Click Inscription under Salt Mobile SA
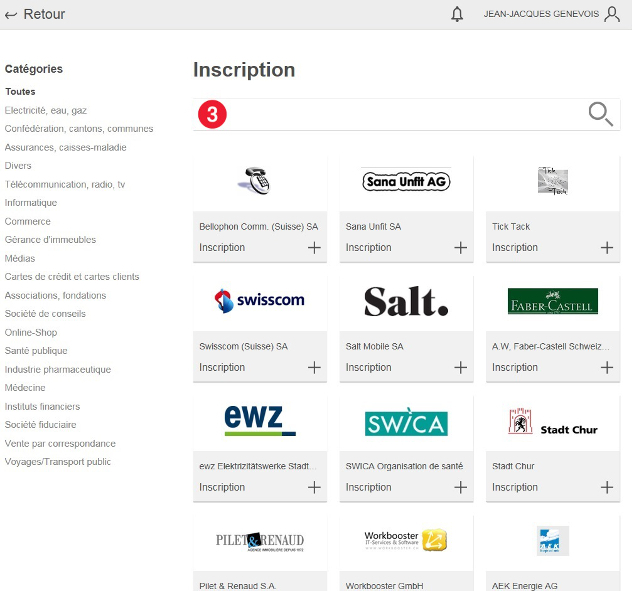The width and height of the screenshot is (634, 591). click(368, 367)
